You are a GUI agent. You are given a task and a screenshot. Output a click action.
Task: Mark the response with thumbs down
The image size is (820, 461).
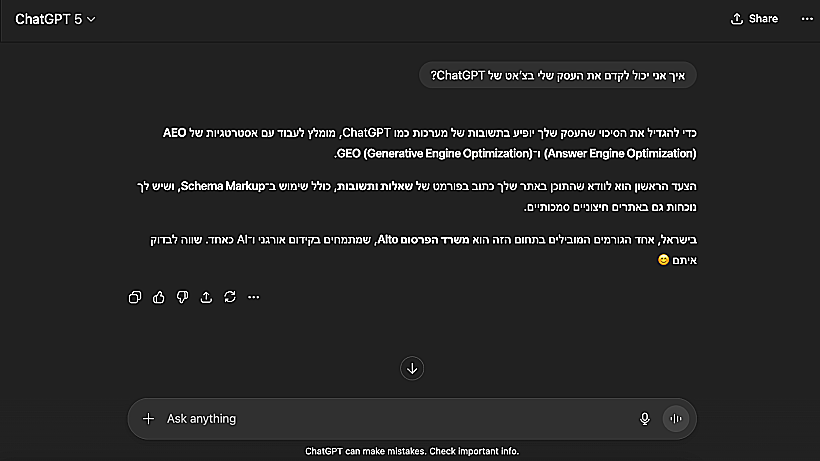click(182, 297)
